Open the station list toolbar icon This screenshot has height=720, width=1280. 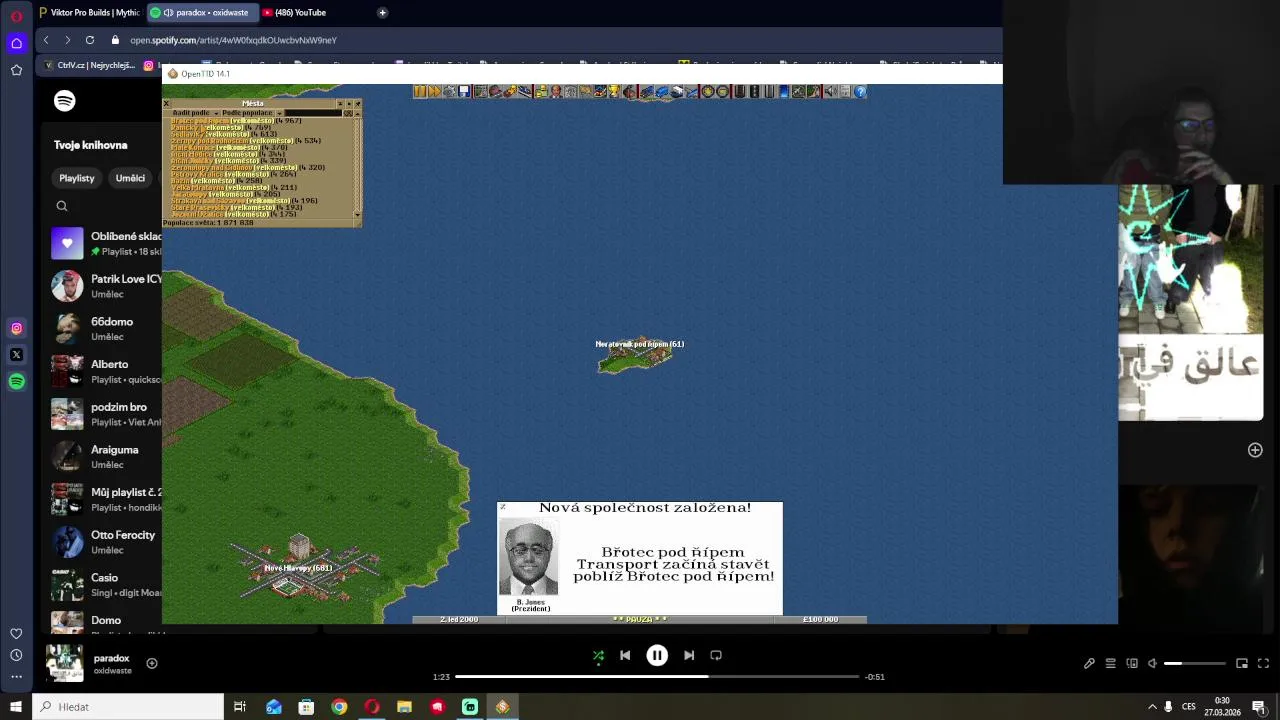[x=524, y=91]
